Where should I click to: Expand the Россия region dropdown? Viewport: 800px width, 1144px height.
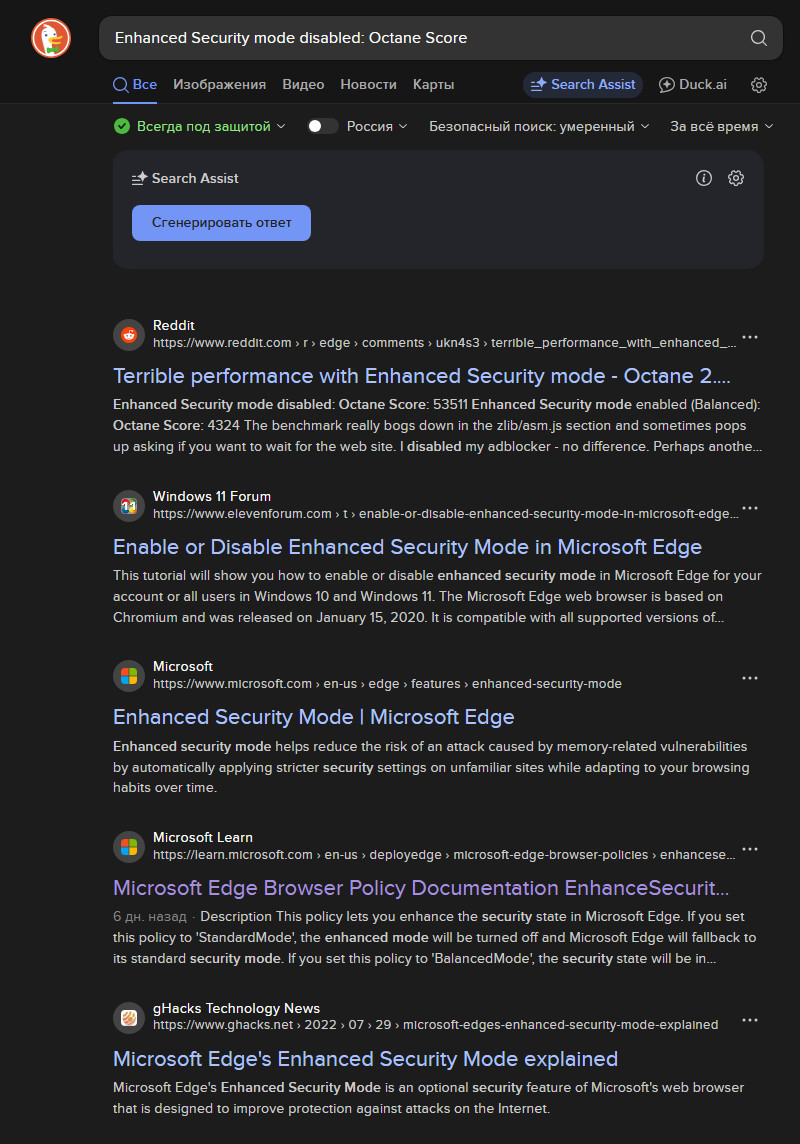[377, 126]
